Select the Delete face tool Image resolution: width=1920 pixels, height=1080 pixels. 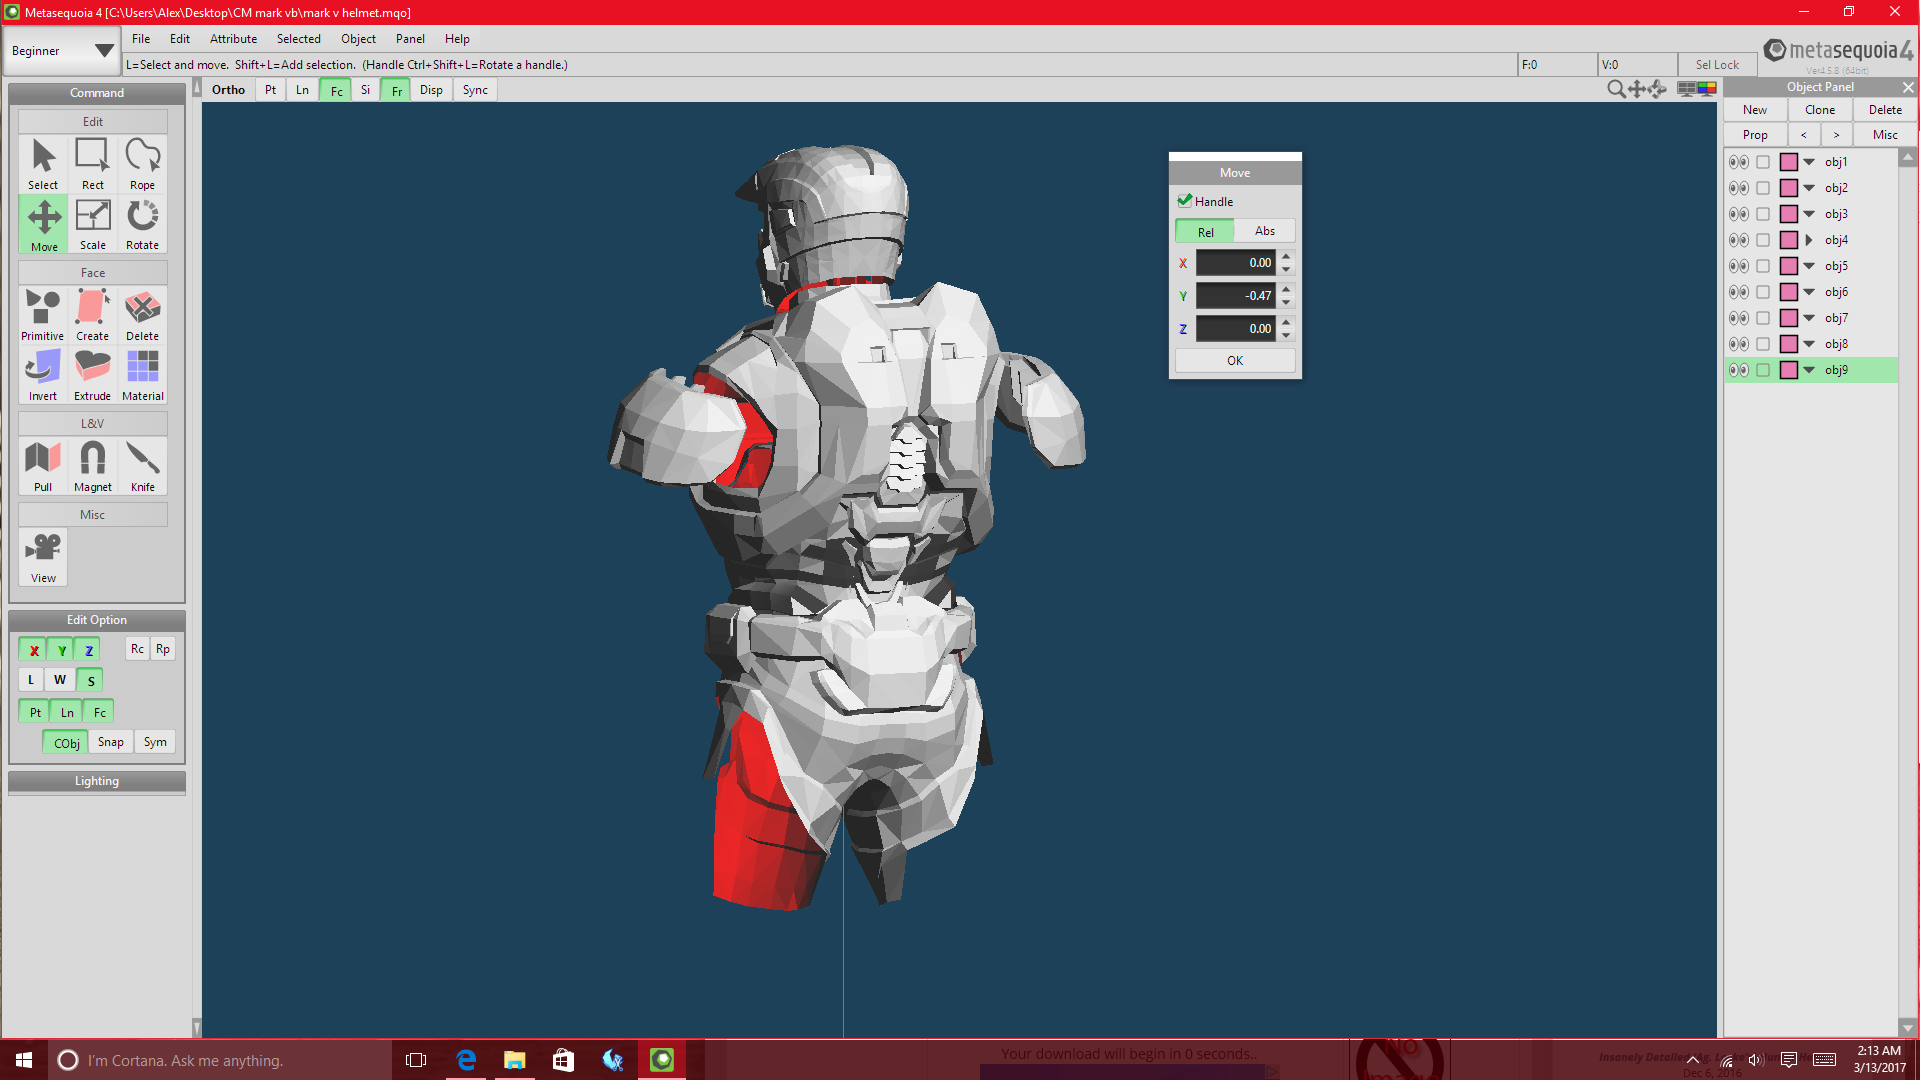point(143,315)
